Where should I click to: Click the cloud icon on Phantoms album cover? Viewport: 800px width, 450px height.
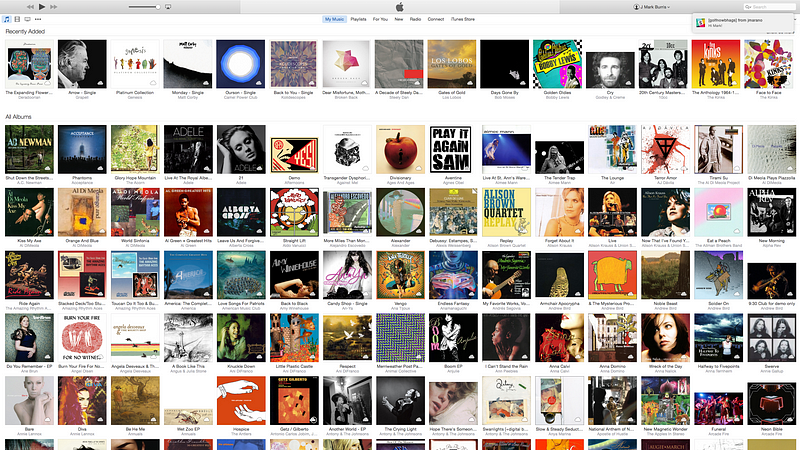100,168
